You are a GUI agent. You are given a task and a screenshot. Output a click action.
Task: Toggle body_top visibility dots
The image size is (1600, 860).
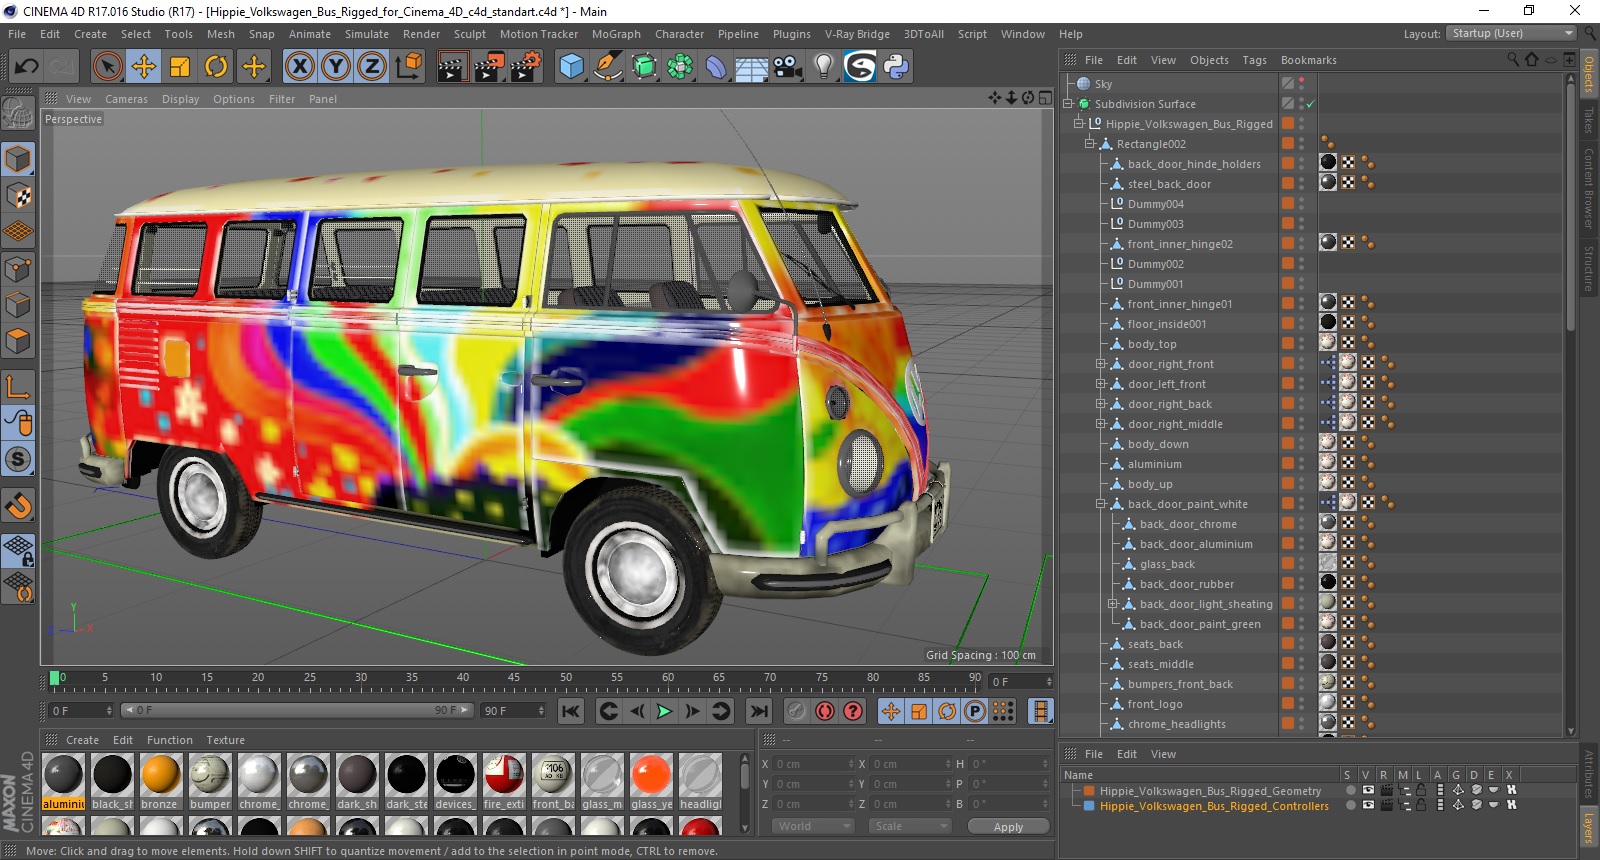[x=1302, y=344]
